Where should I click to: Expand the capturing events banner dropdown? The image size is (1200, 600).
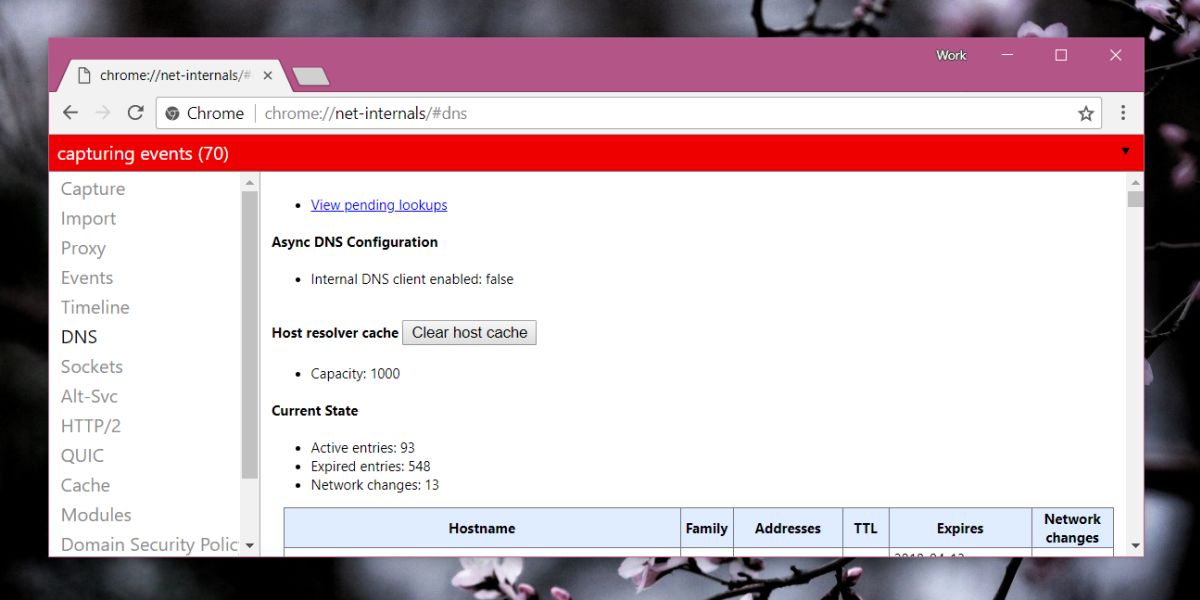(x=1126, y=152)
